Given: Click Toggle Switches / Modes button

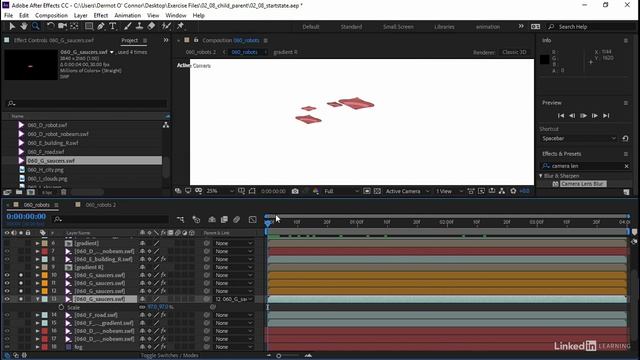Looking at the screenshot, I should tap(169, 356).
